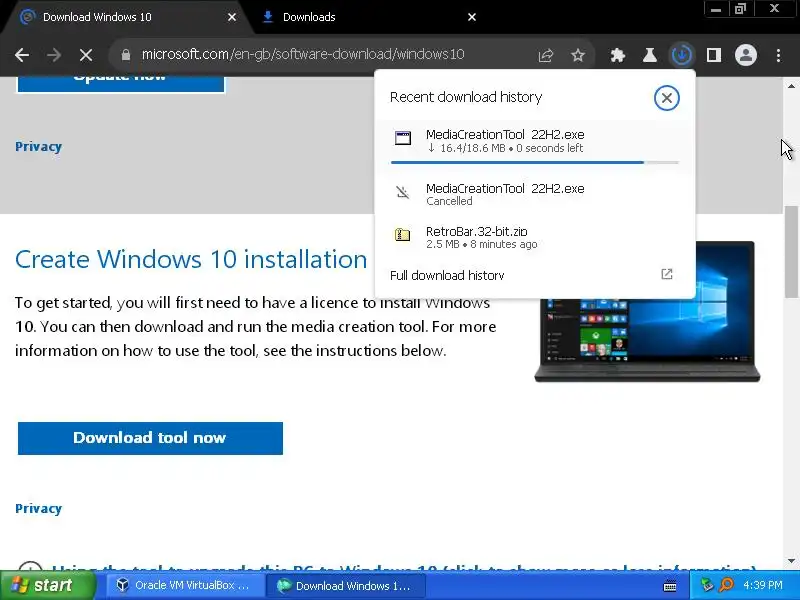Close the Recent download history popup
This screenshot has height=600, width=800.
pos(666,98)
